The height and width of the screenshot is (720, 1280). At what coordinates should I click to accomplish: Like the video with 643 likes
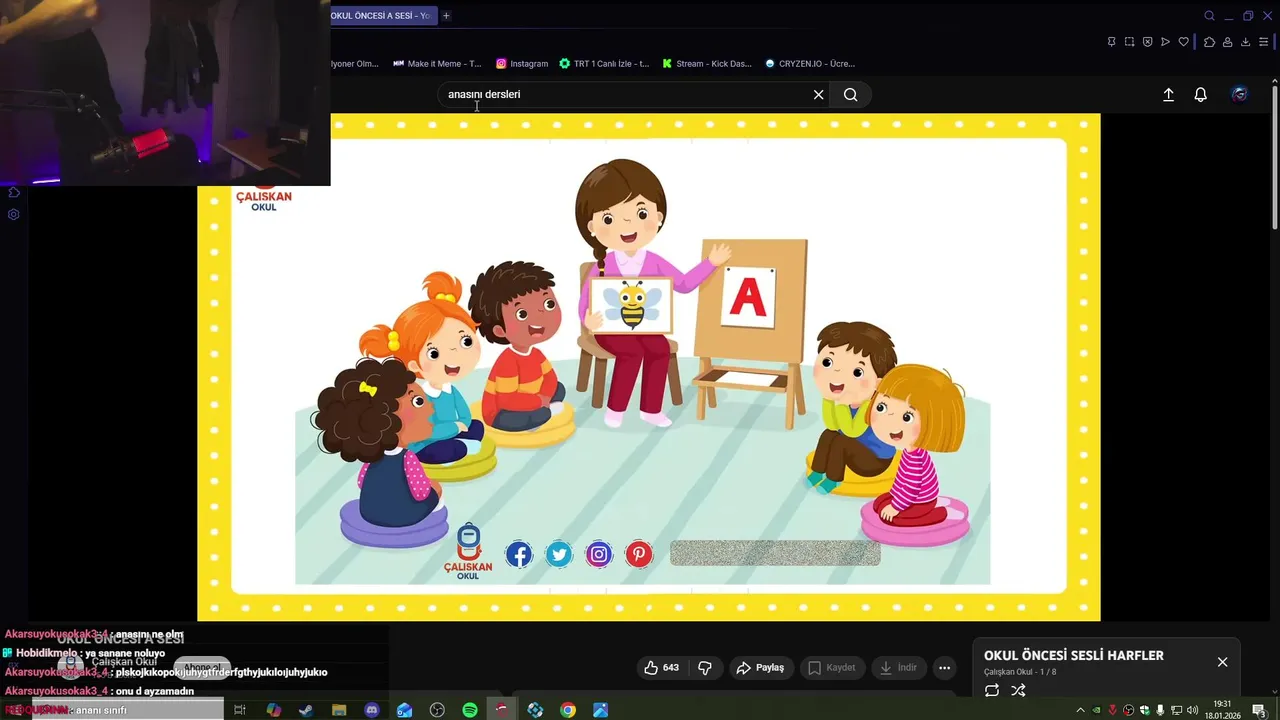(662, 668)
